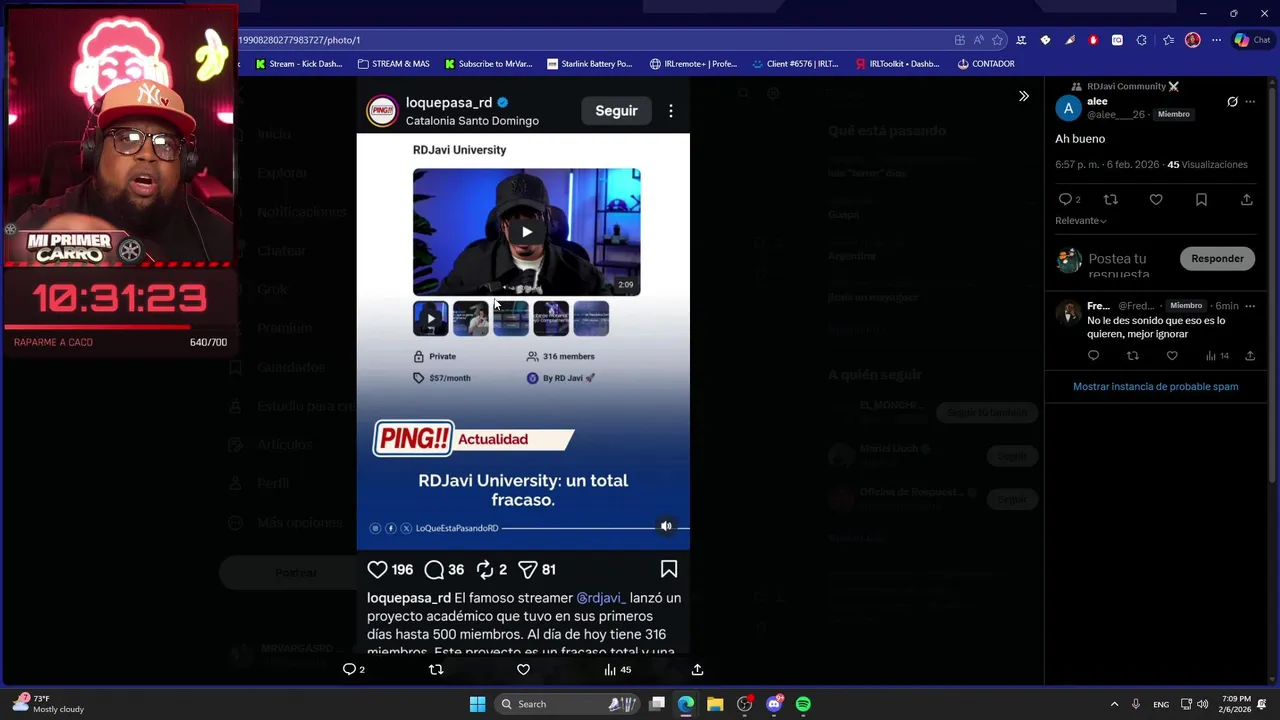Share the post via paper plane icon (81)

coord(528,569)
